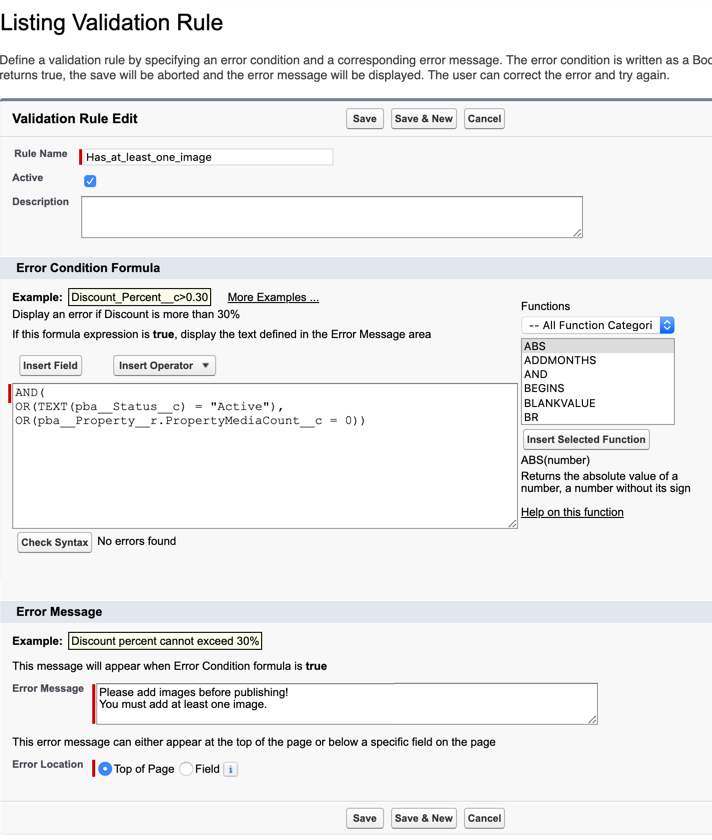
Task: Click the top Cancel button
Action: click(484, 118)
